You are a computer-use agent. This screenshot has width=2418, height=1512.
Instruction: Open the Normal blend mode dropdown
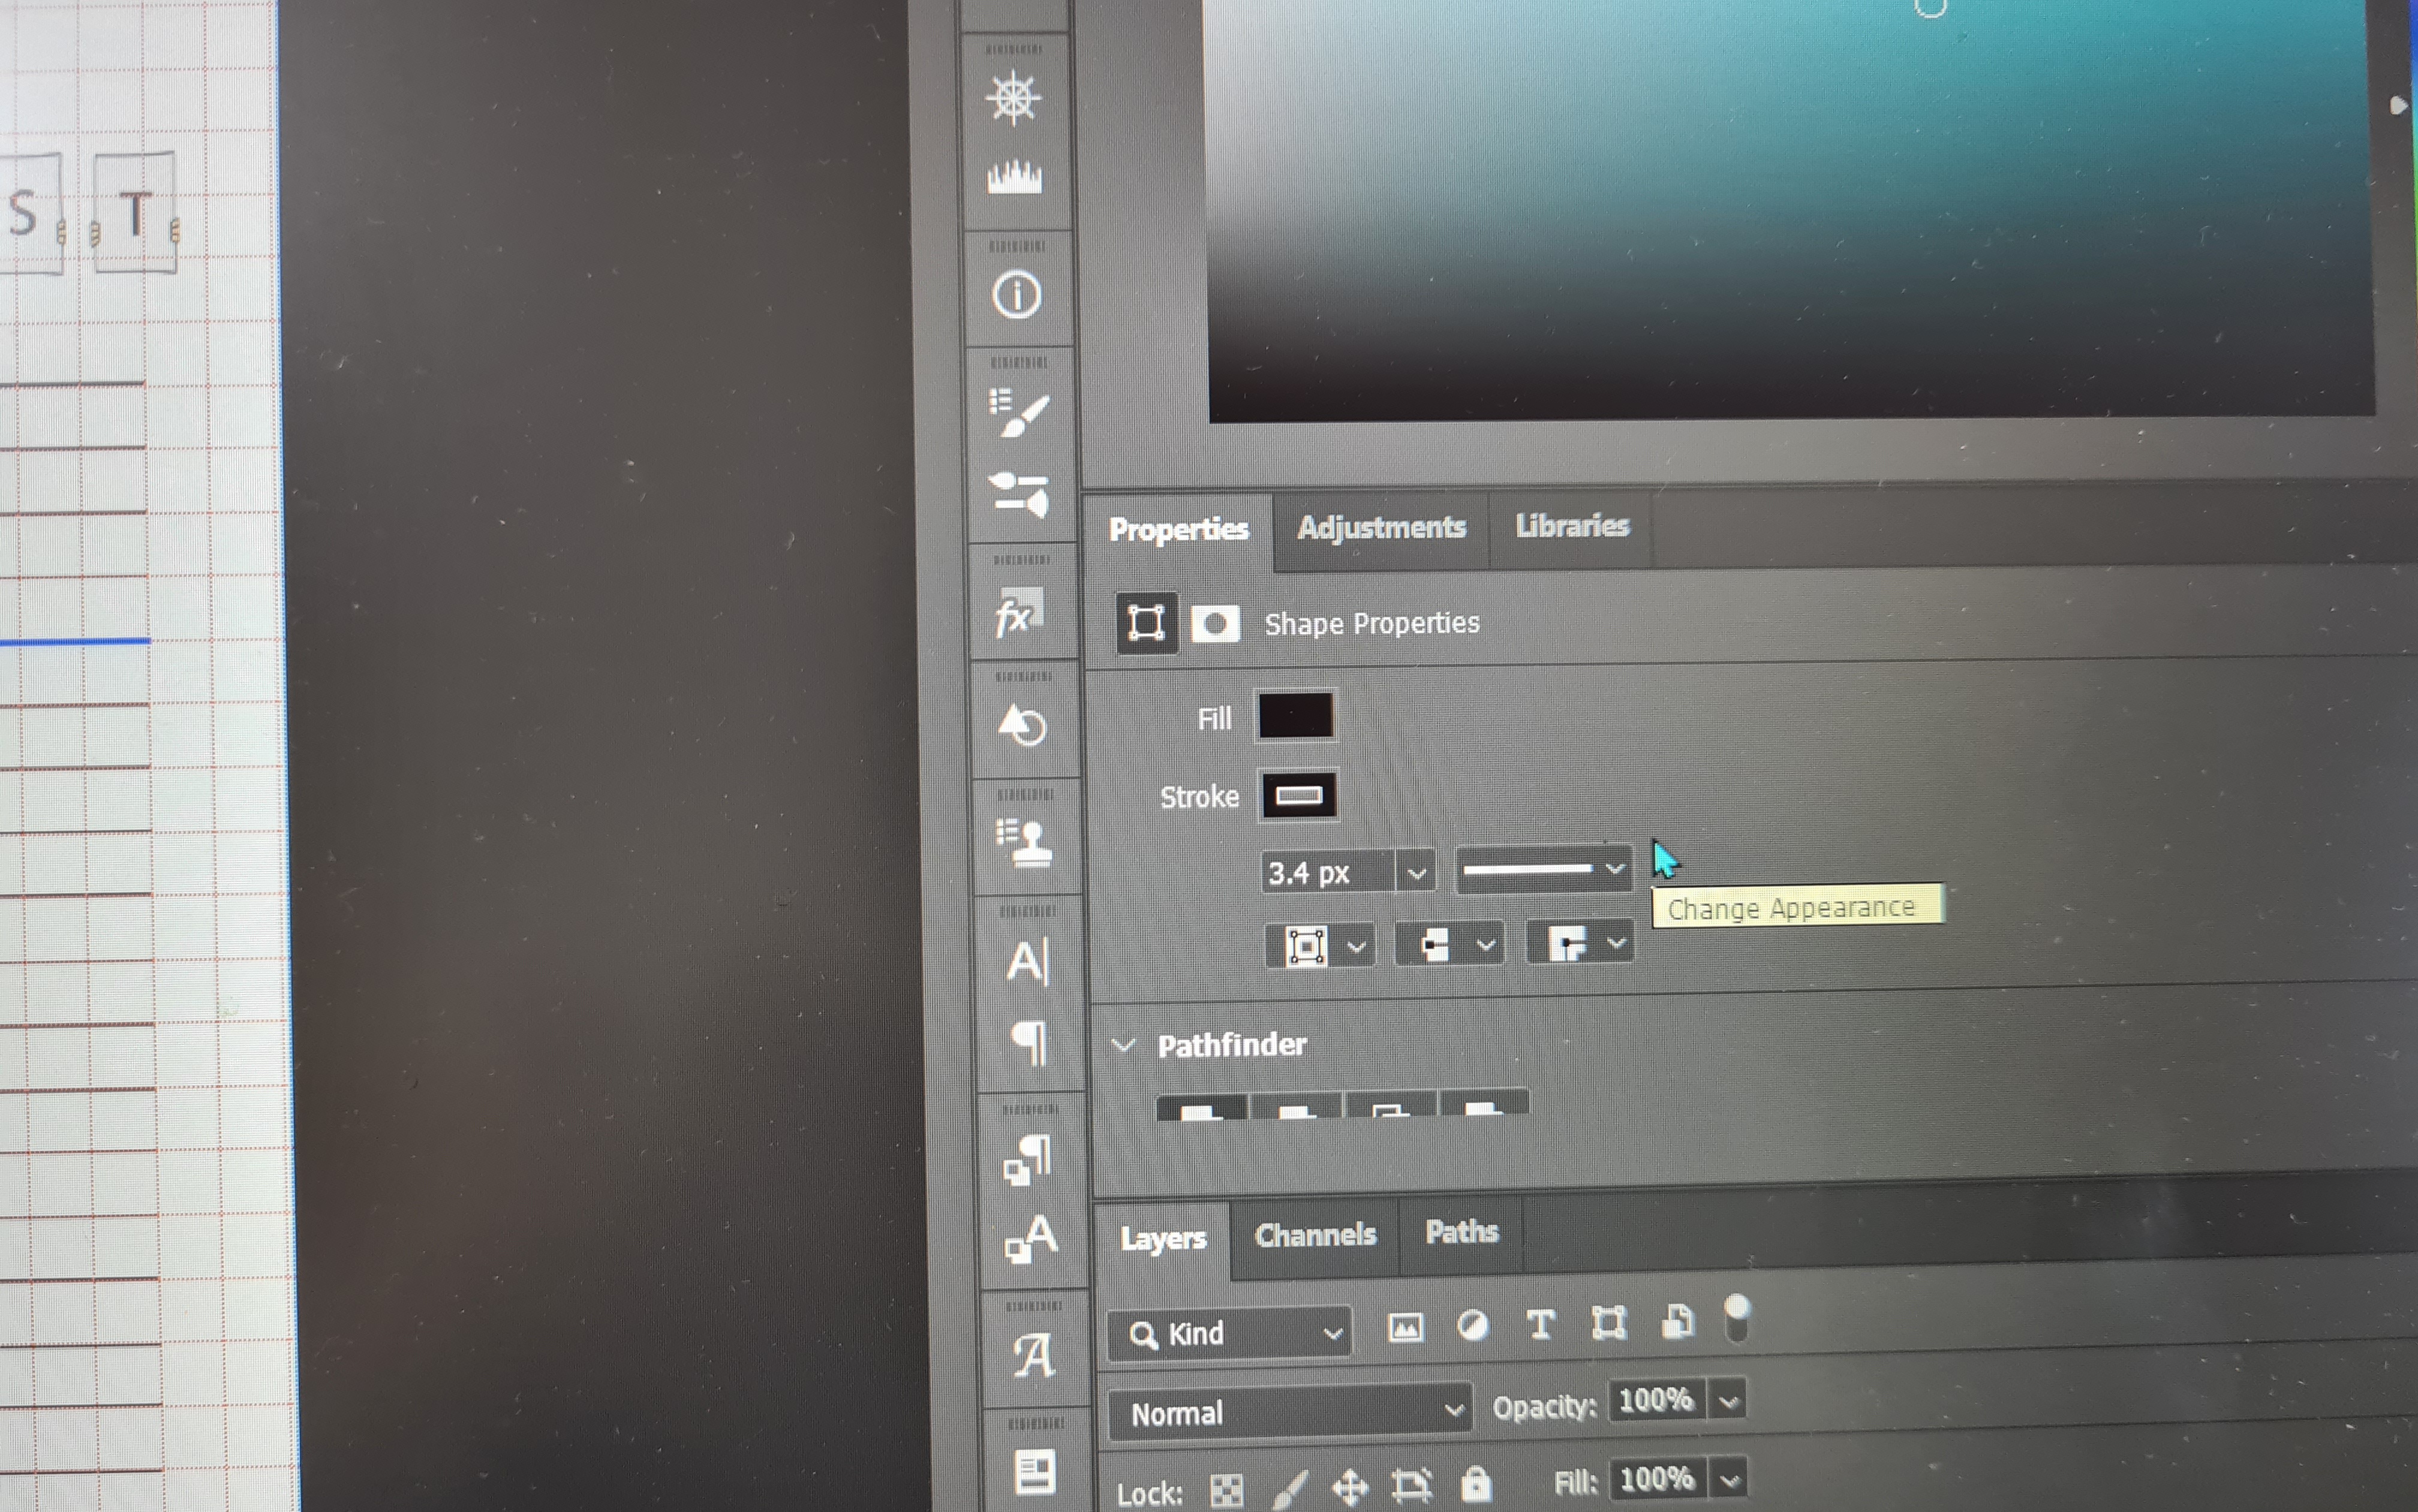pos(1290,1412)
